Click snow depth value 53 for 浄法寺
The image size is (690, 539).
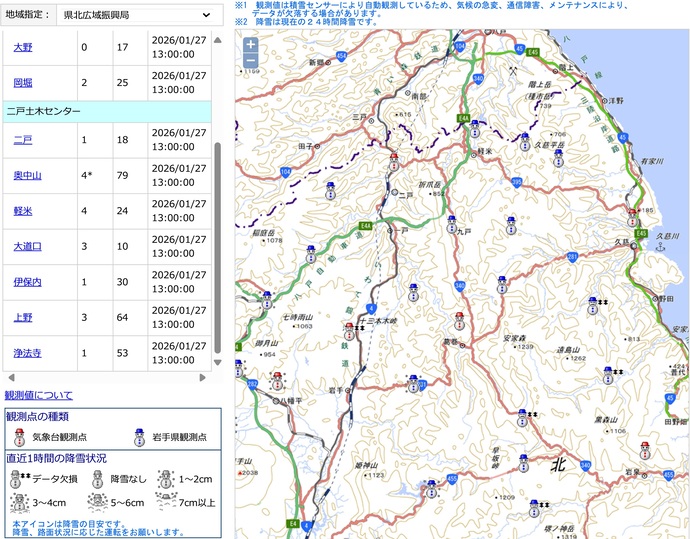coord(122,353)
